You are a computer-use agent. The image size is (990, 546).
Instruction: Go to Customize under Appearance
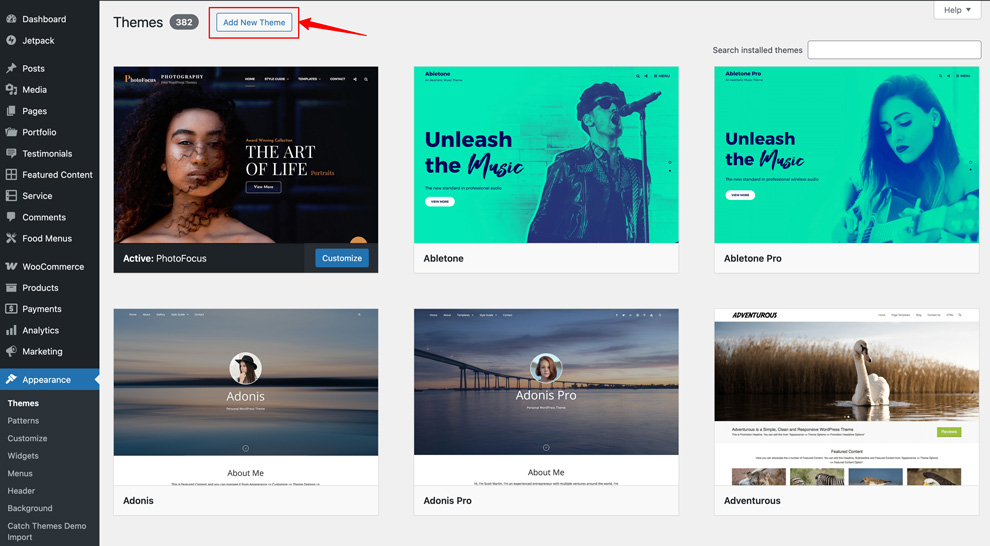tap(27, 438)
